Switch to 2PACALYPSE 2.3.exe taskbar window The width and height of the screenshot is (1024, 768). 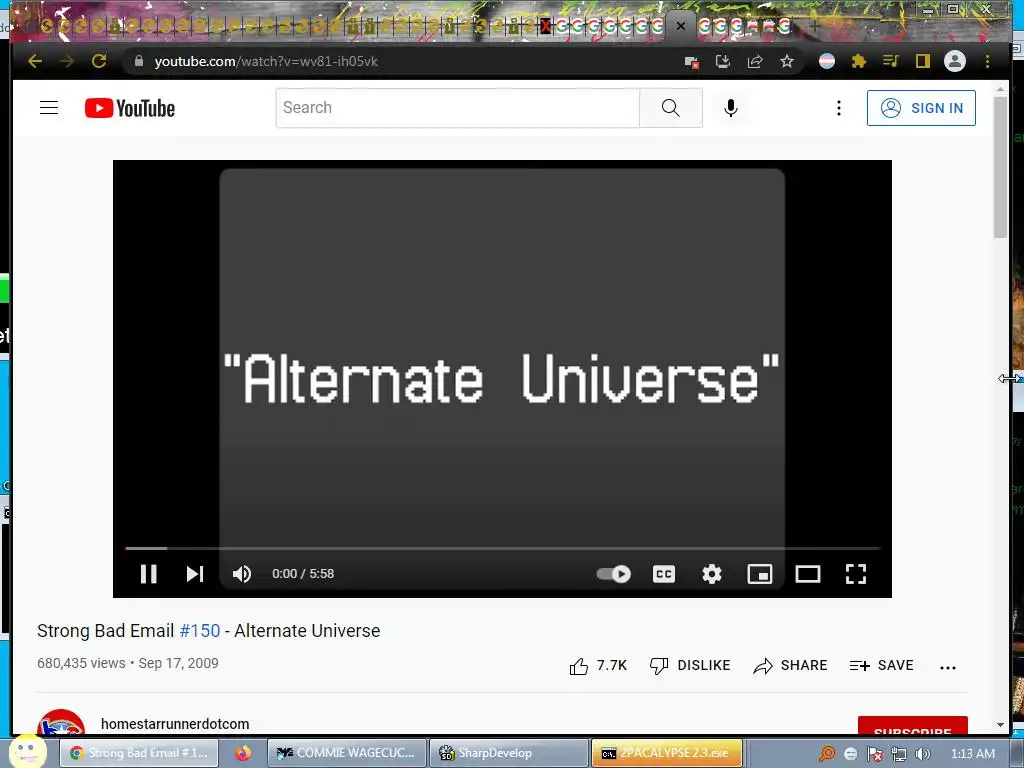[667, 753]
